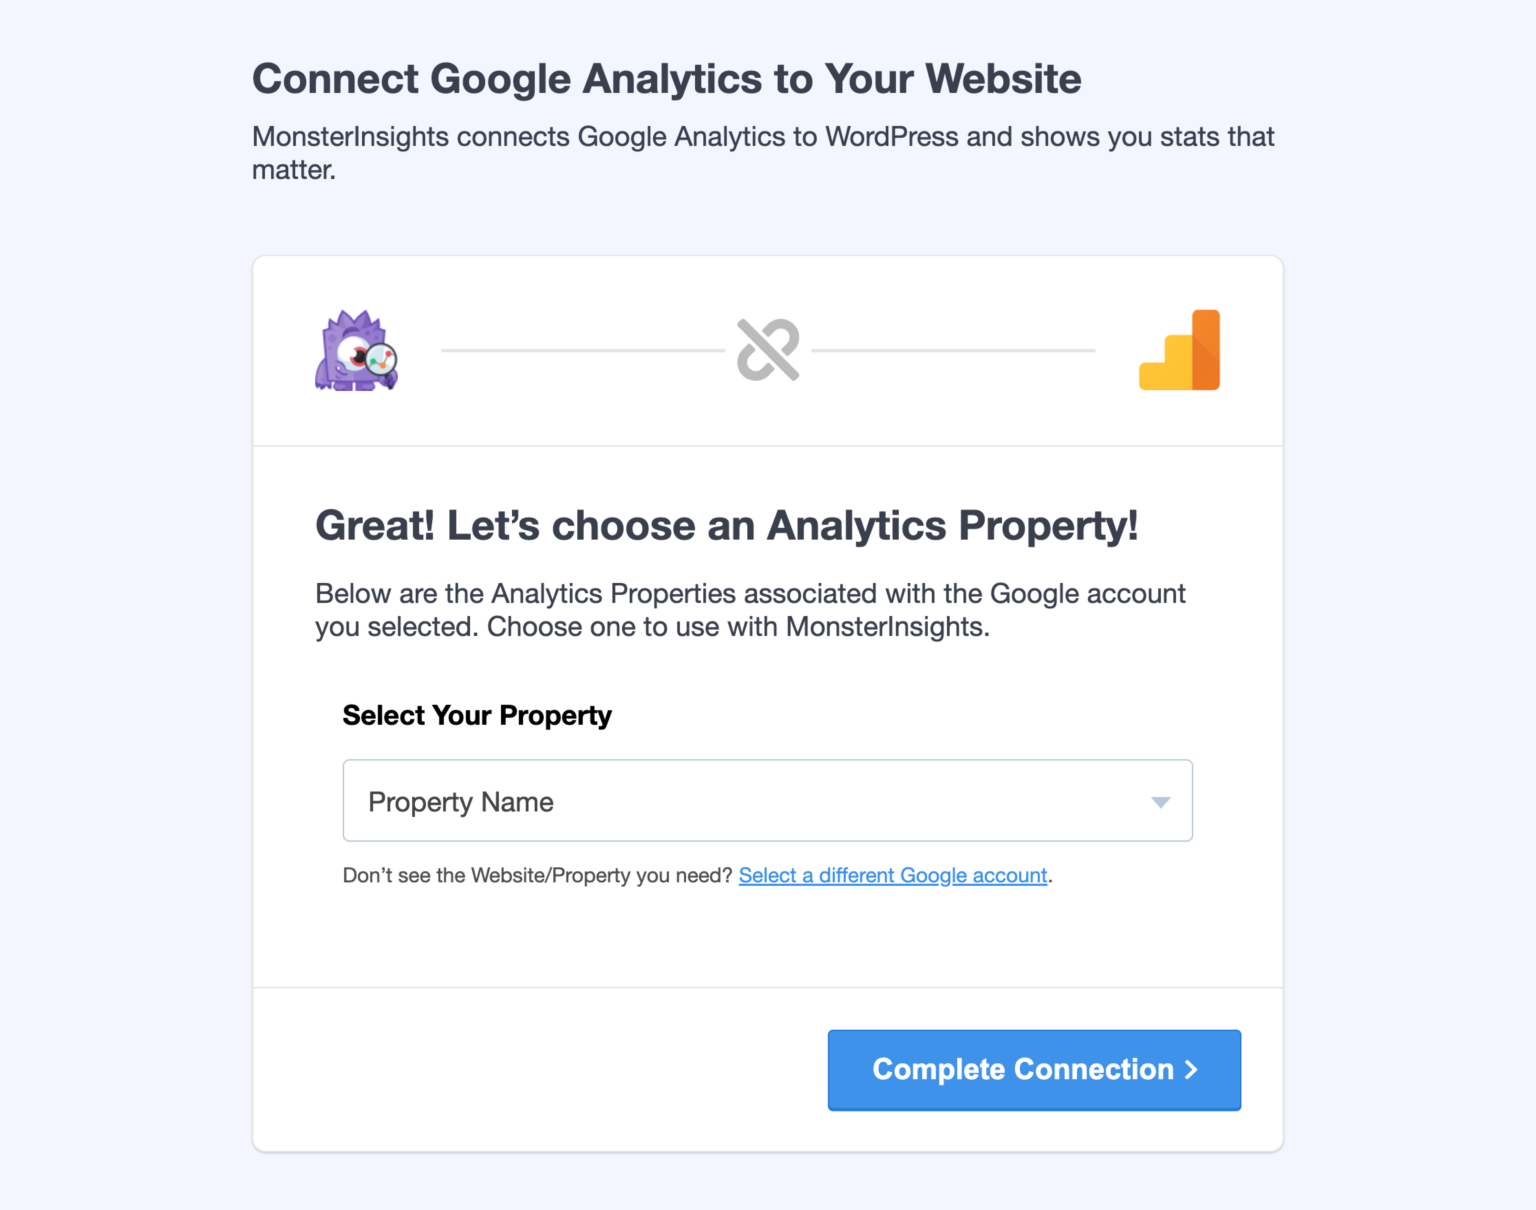This screenshot has height=1210, width=1536.
Task: Click the MonsterInsights description subtitle
Action: pos(763,152)
